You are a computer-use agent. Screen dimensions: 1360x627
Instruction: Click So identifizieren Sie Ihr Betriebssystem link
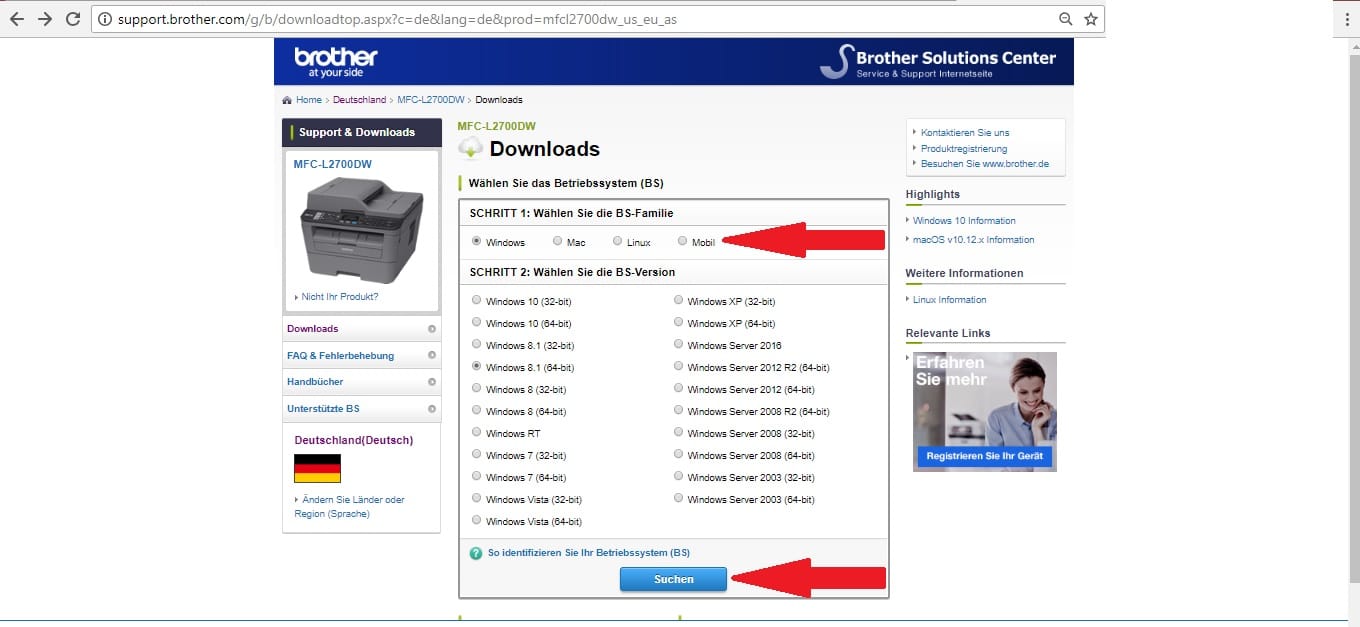(589, 553)
